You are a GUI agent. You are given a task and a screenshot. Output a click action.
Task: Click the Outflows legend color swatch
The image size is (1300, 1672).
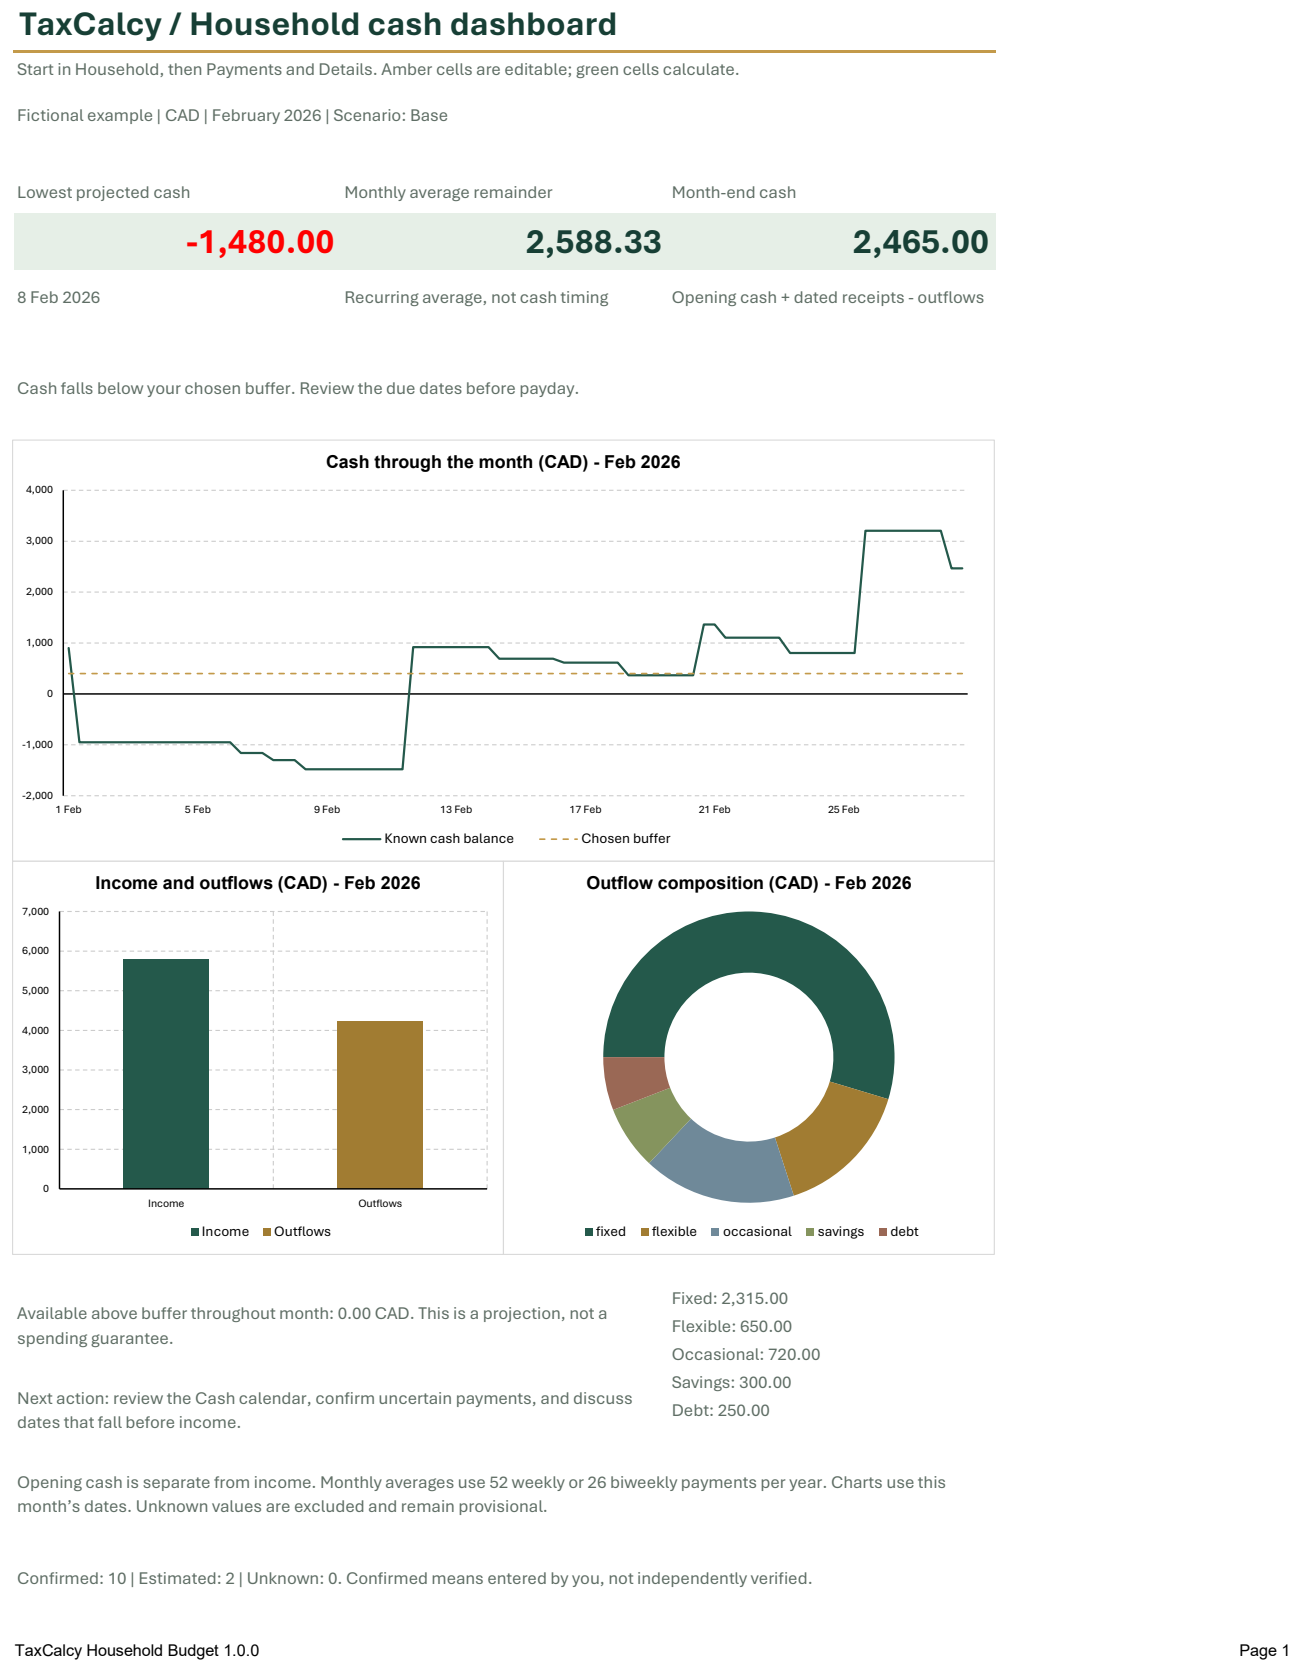[x=267, y=1232]
